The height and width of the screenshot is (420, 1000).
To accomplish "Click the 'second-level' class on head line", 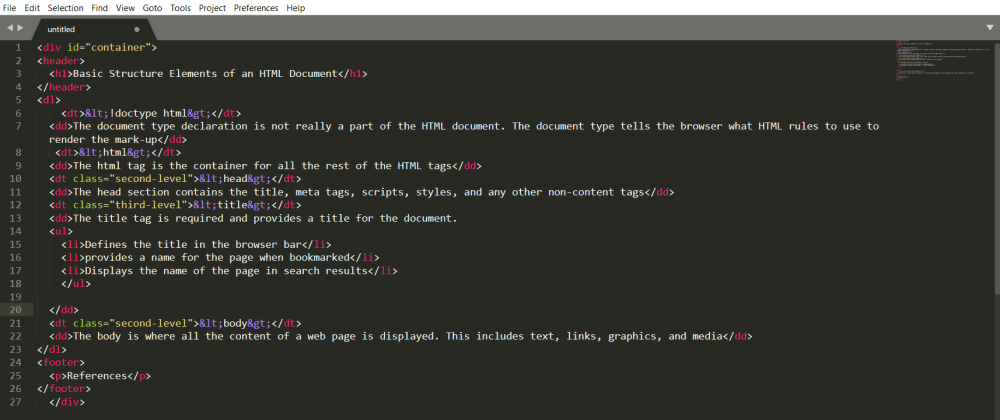I will pos(151,178).
